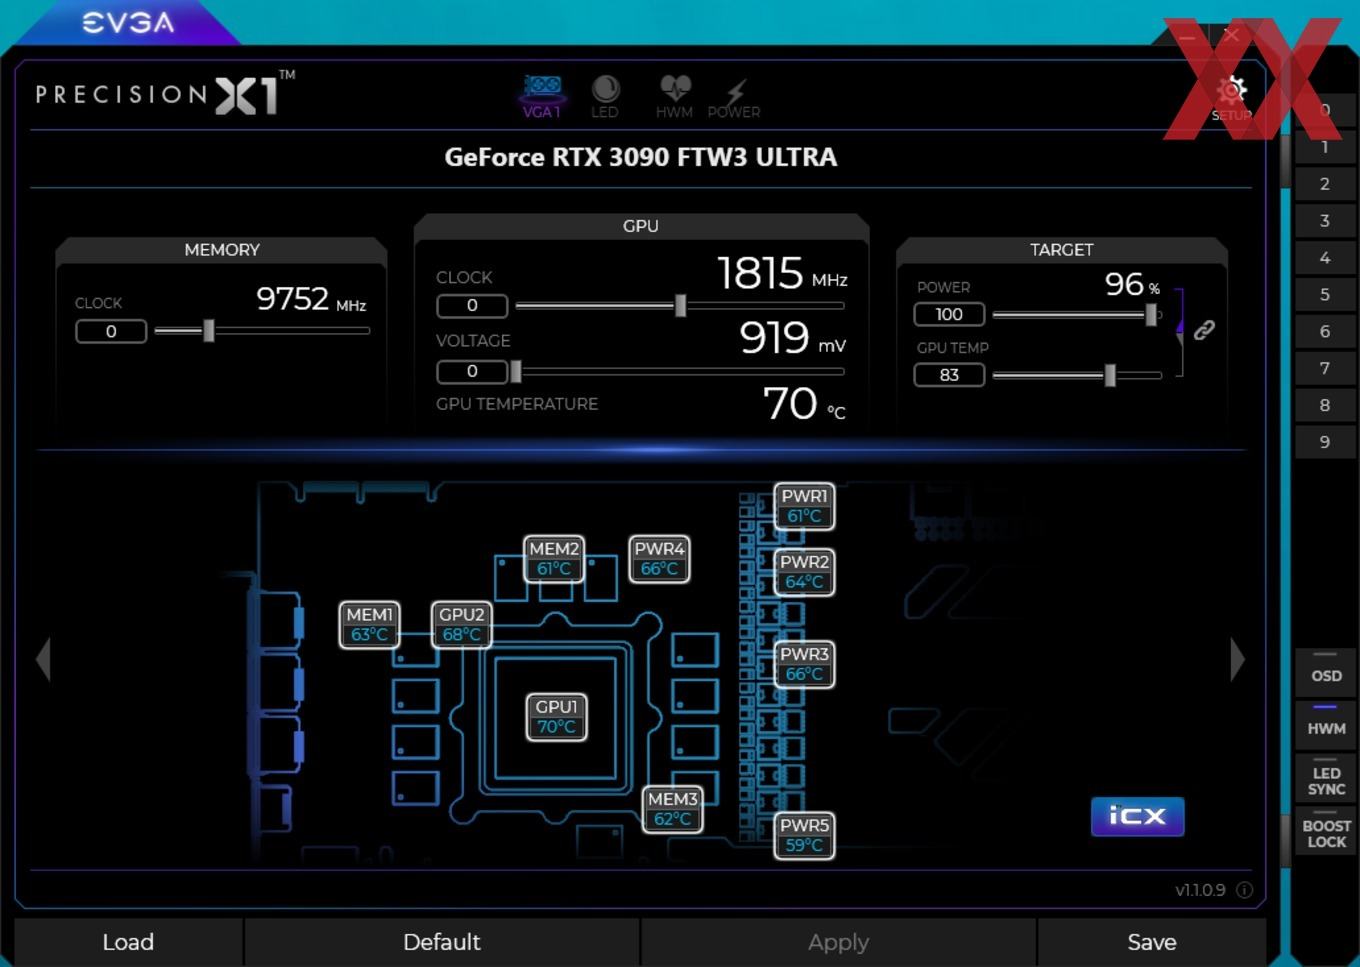
Task: Select profile slot 4
Action: click(1325, 258)
